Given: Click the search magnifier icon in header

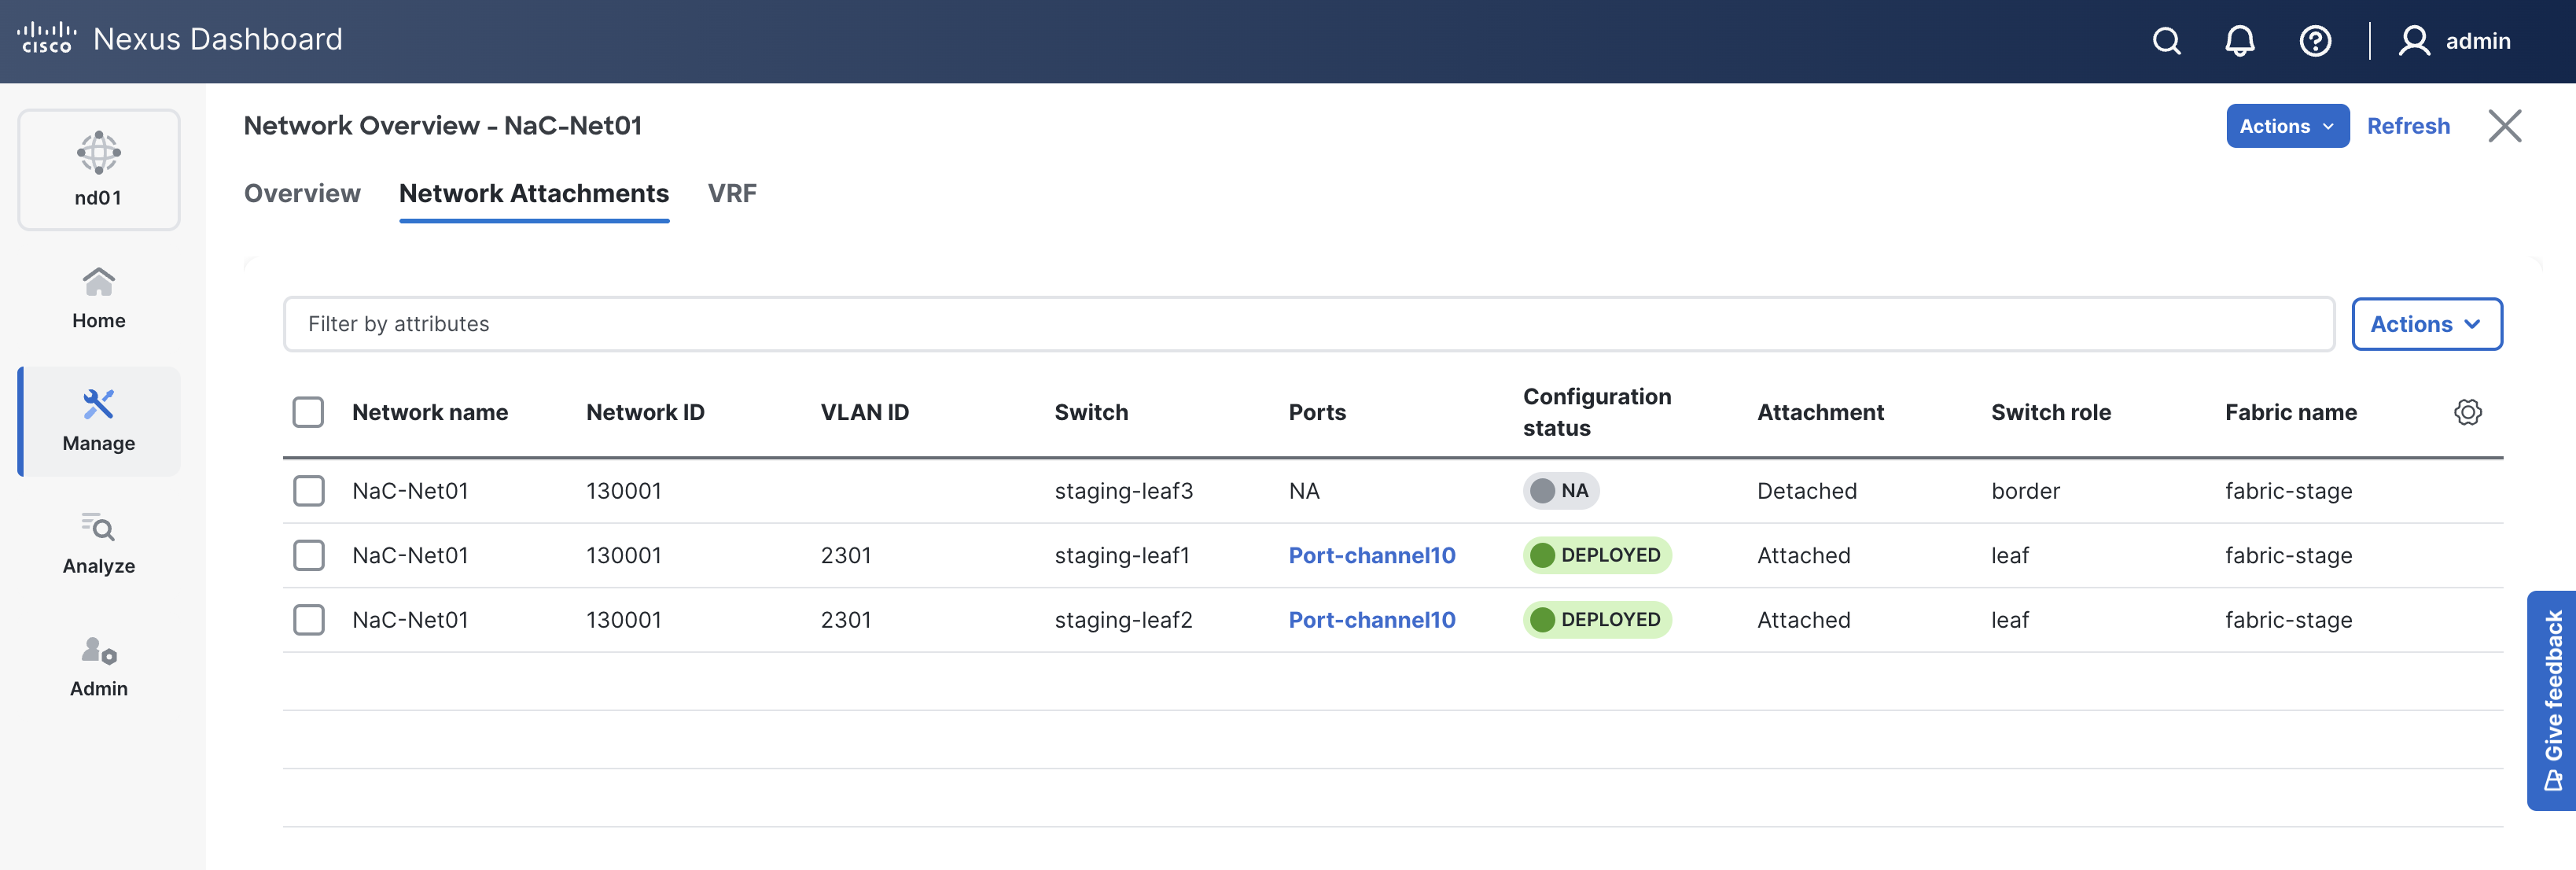Looking at the screenshot, I should (2166, 41).
